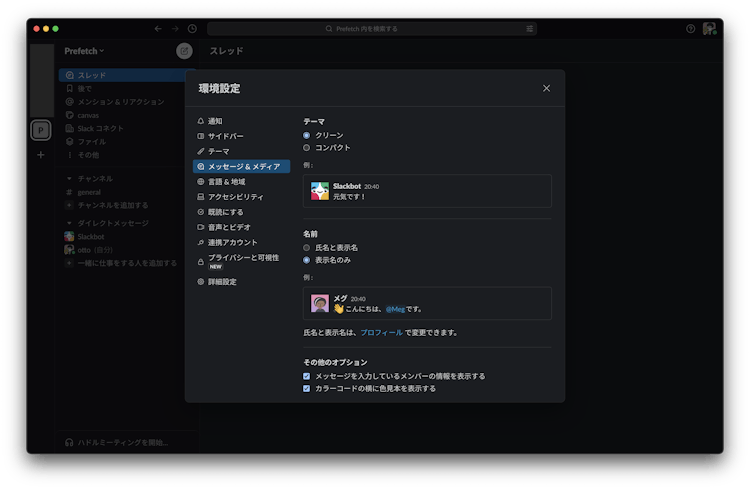Open 通知 settings tab
Image resolution: width=750 pixels, height=489 pixels.
(x=242, y=121)
